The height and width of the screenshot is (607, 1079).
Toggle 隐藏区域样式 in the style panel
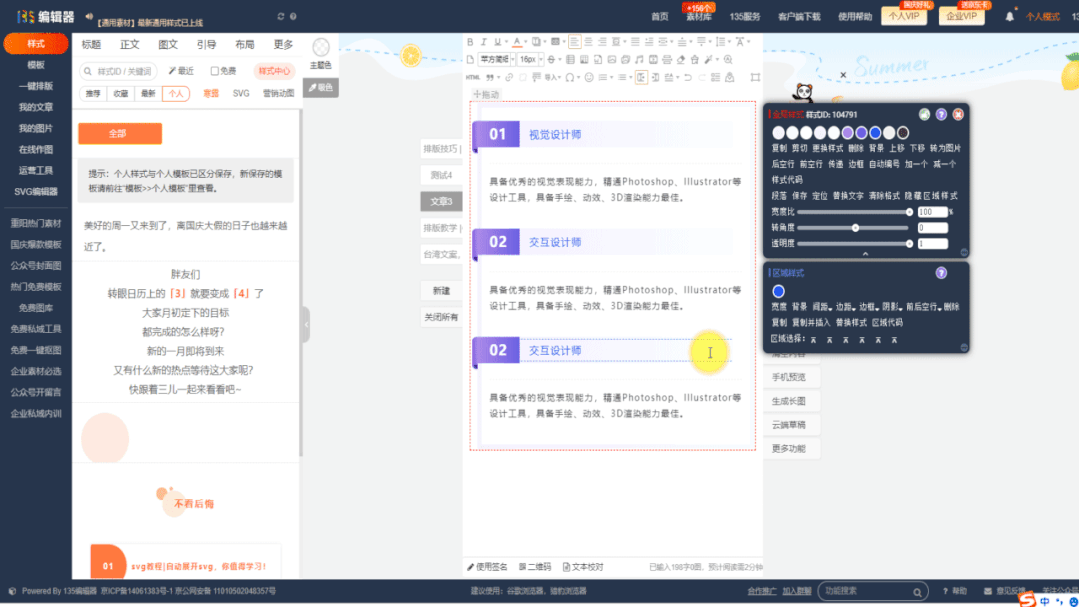pos(930,197)
